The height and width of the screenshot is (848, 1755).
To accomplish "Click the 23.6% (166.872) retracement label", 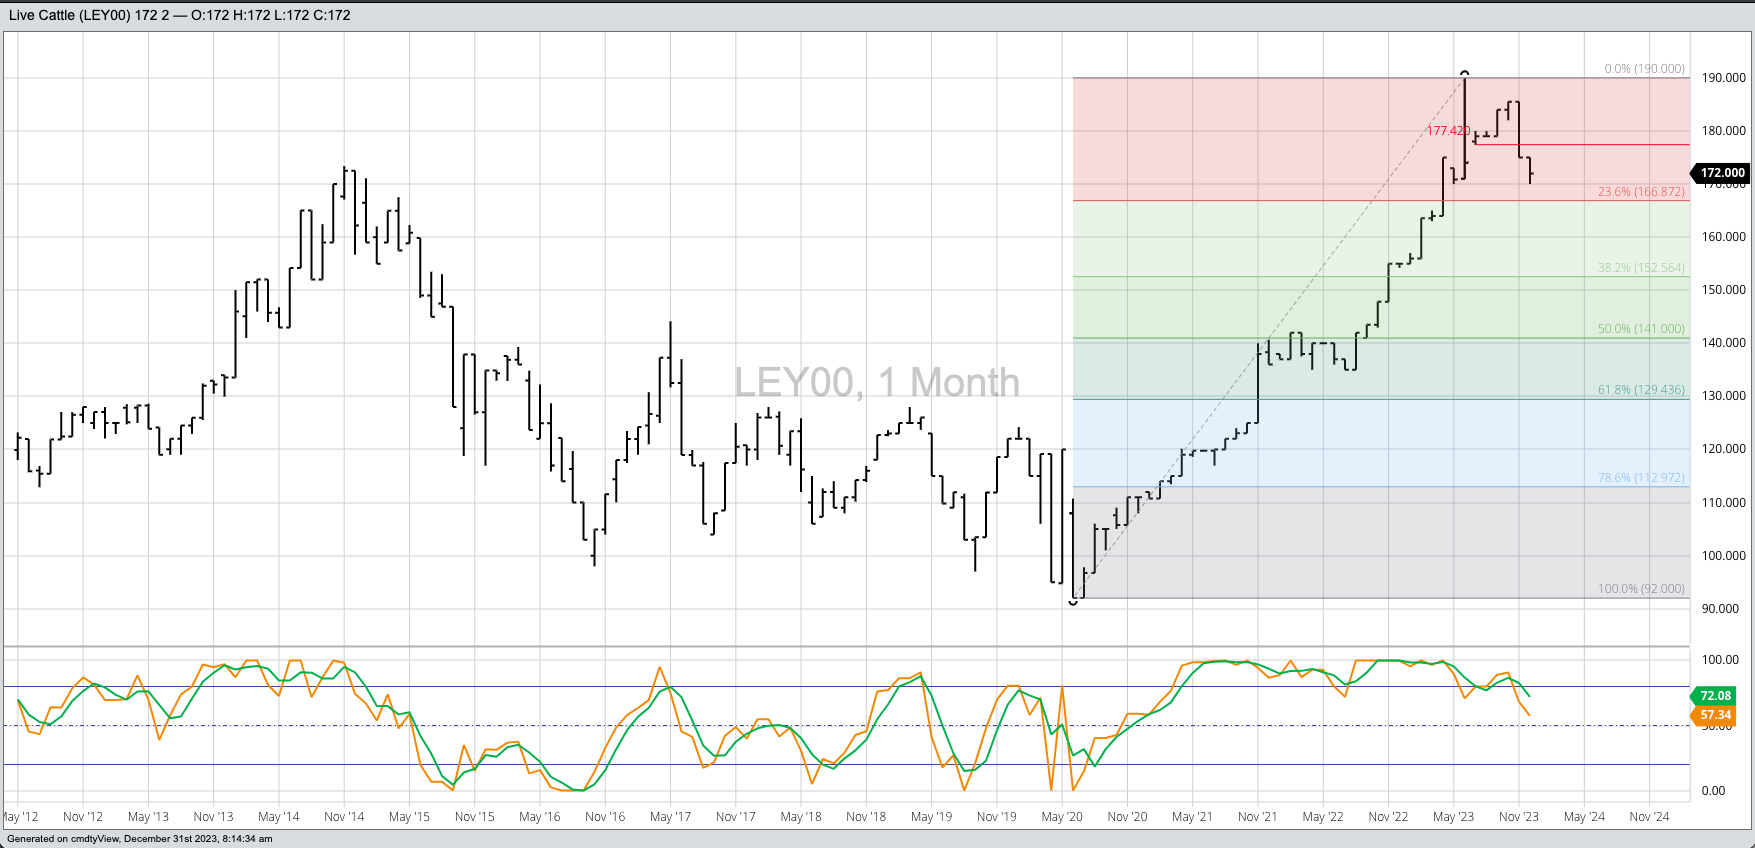I will tap(1640, 192).
